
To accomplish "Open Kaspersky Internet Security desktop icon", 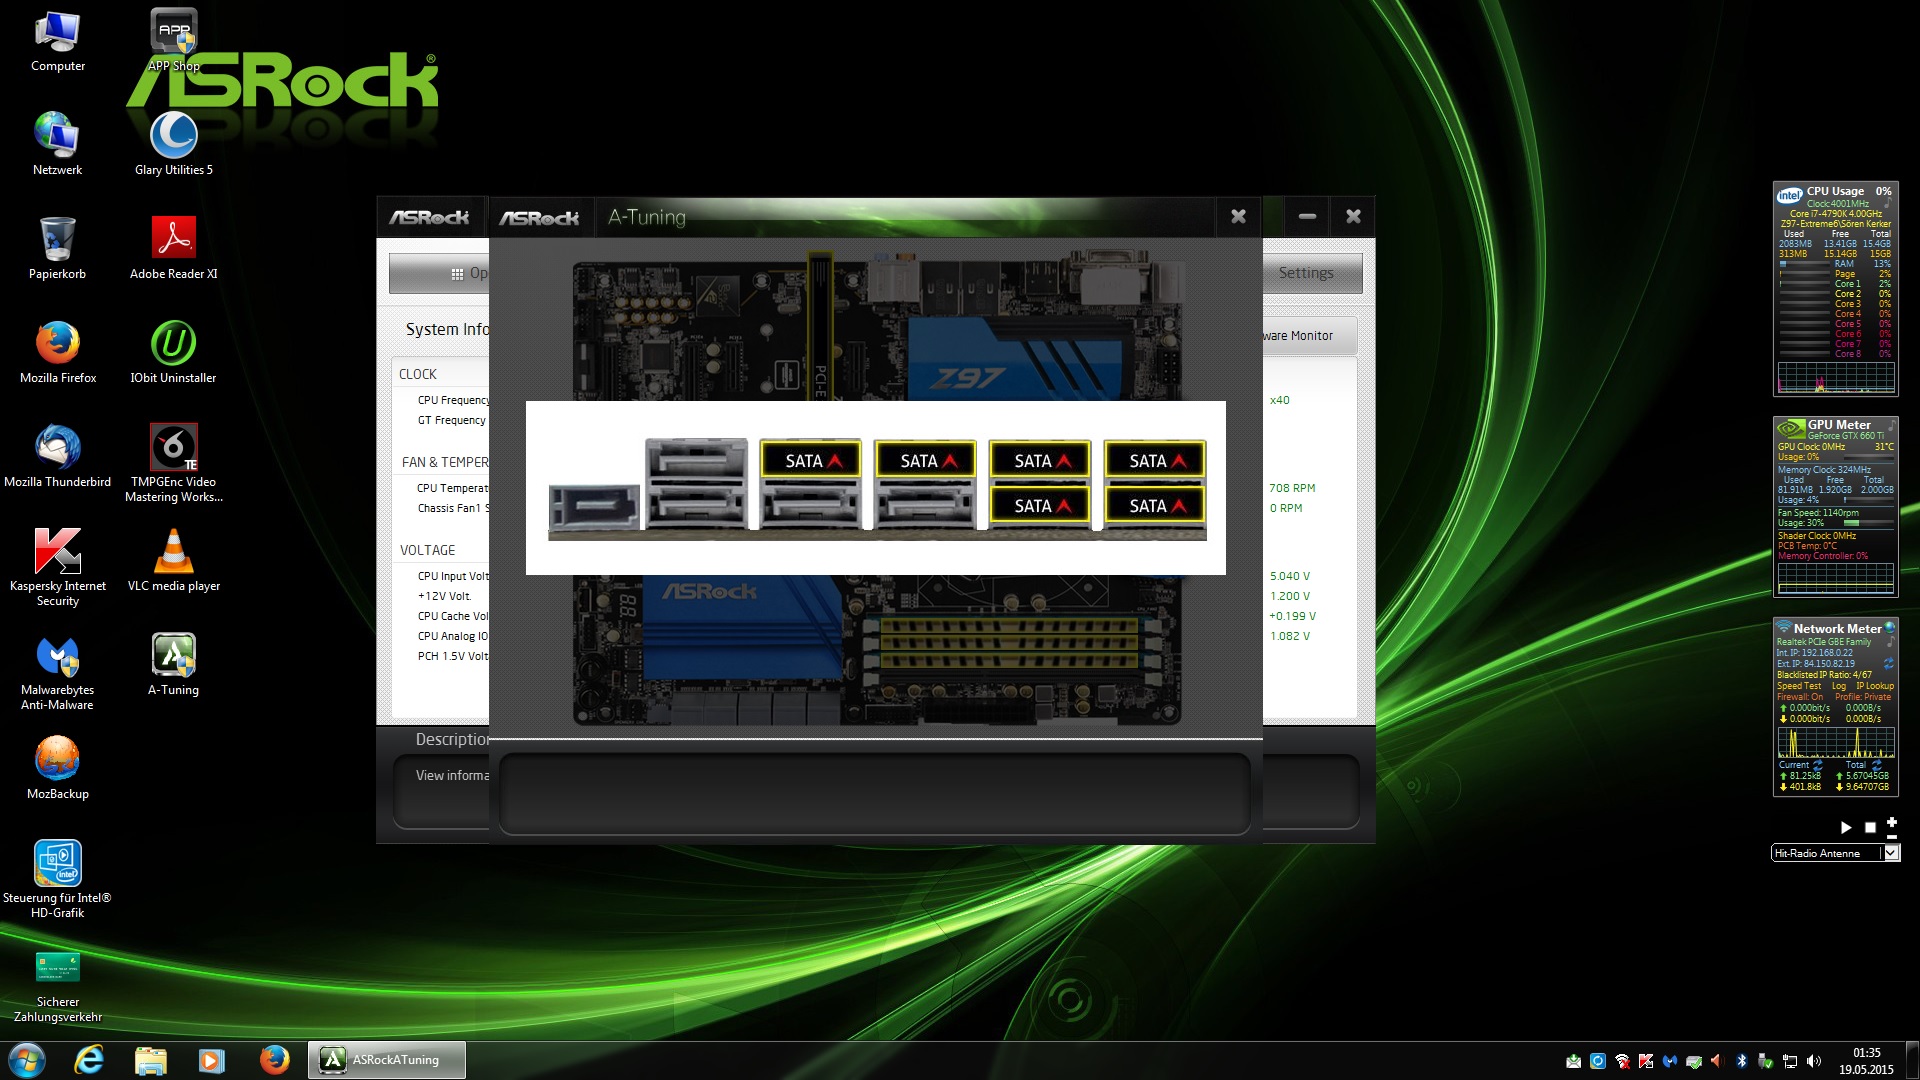I will click(x=57, y=552).
